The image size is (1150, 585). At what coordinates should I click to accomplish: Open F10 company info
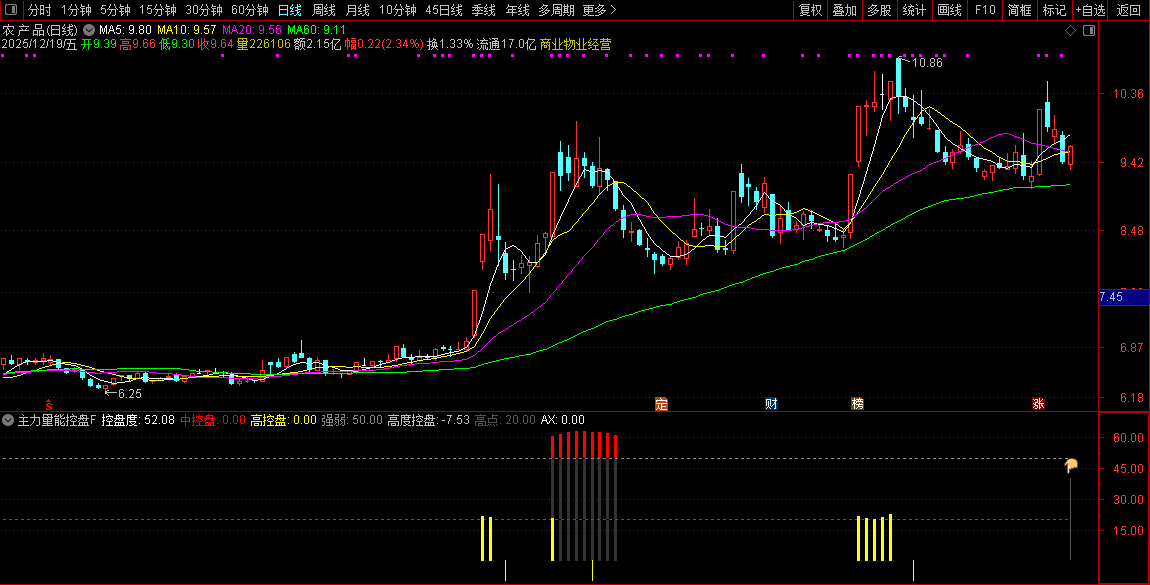pyautogui.click(x=985, y=10)
